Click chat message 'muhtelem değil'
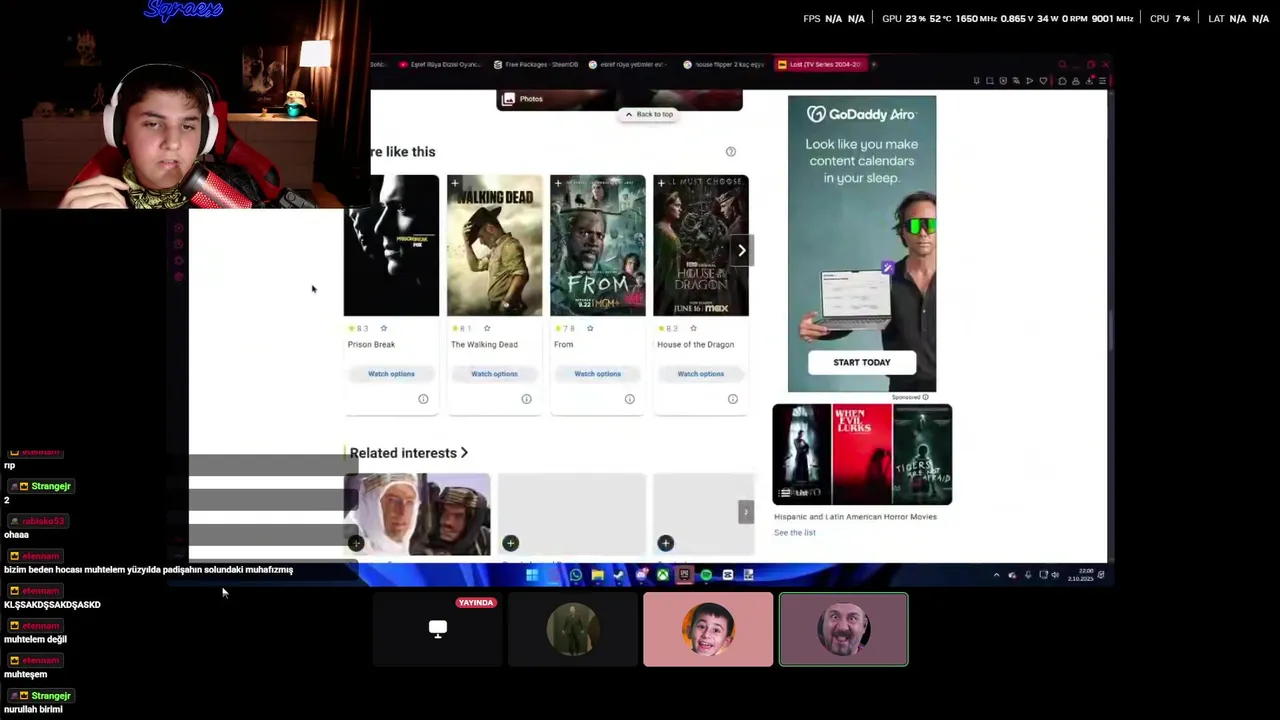The image size is (1280, 720). [35, 640]
